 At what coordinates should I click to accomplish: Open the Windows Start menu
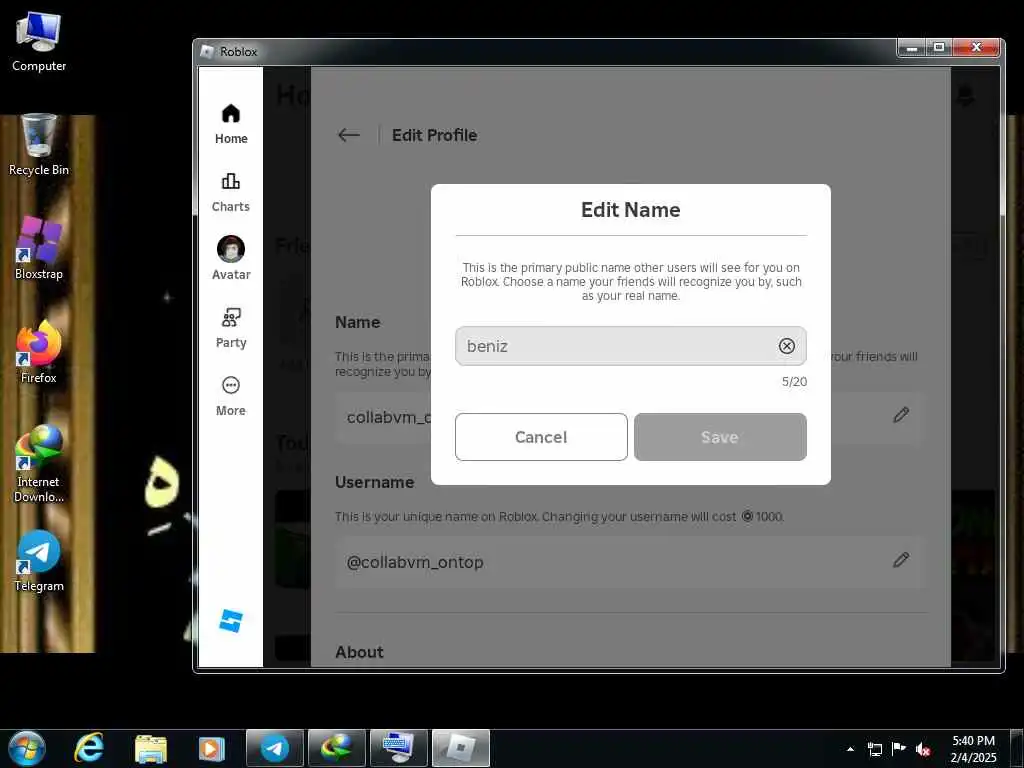[27, 748]
